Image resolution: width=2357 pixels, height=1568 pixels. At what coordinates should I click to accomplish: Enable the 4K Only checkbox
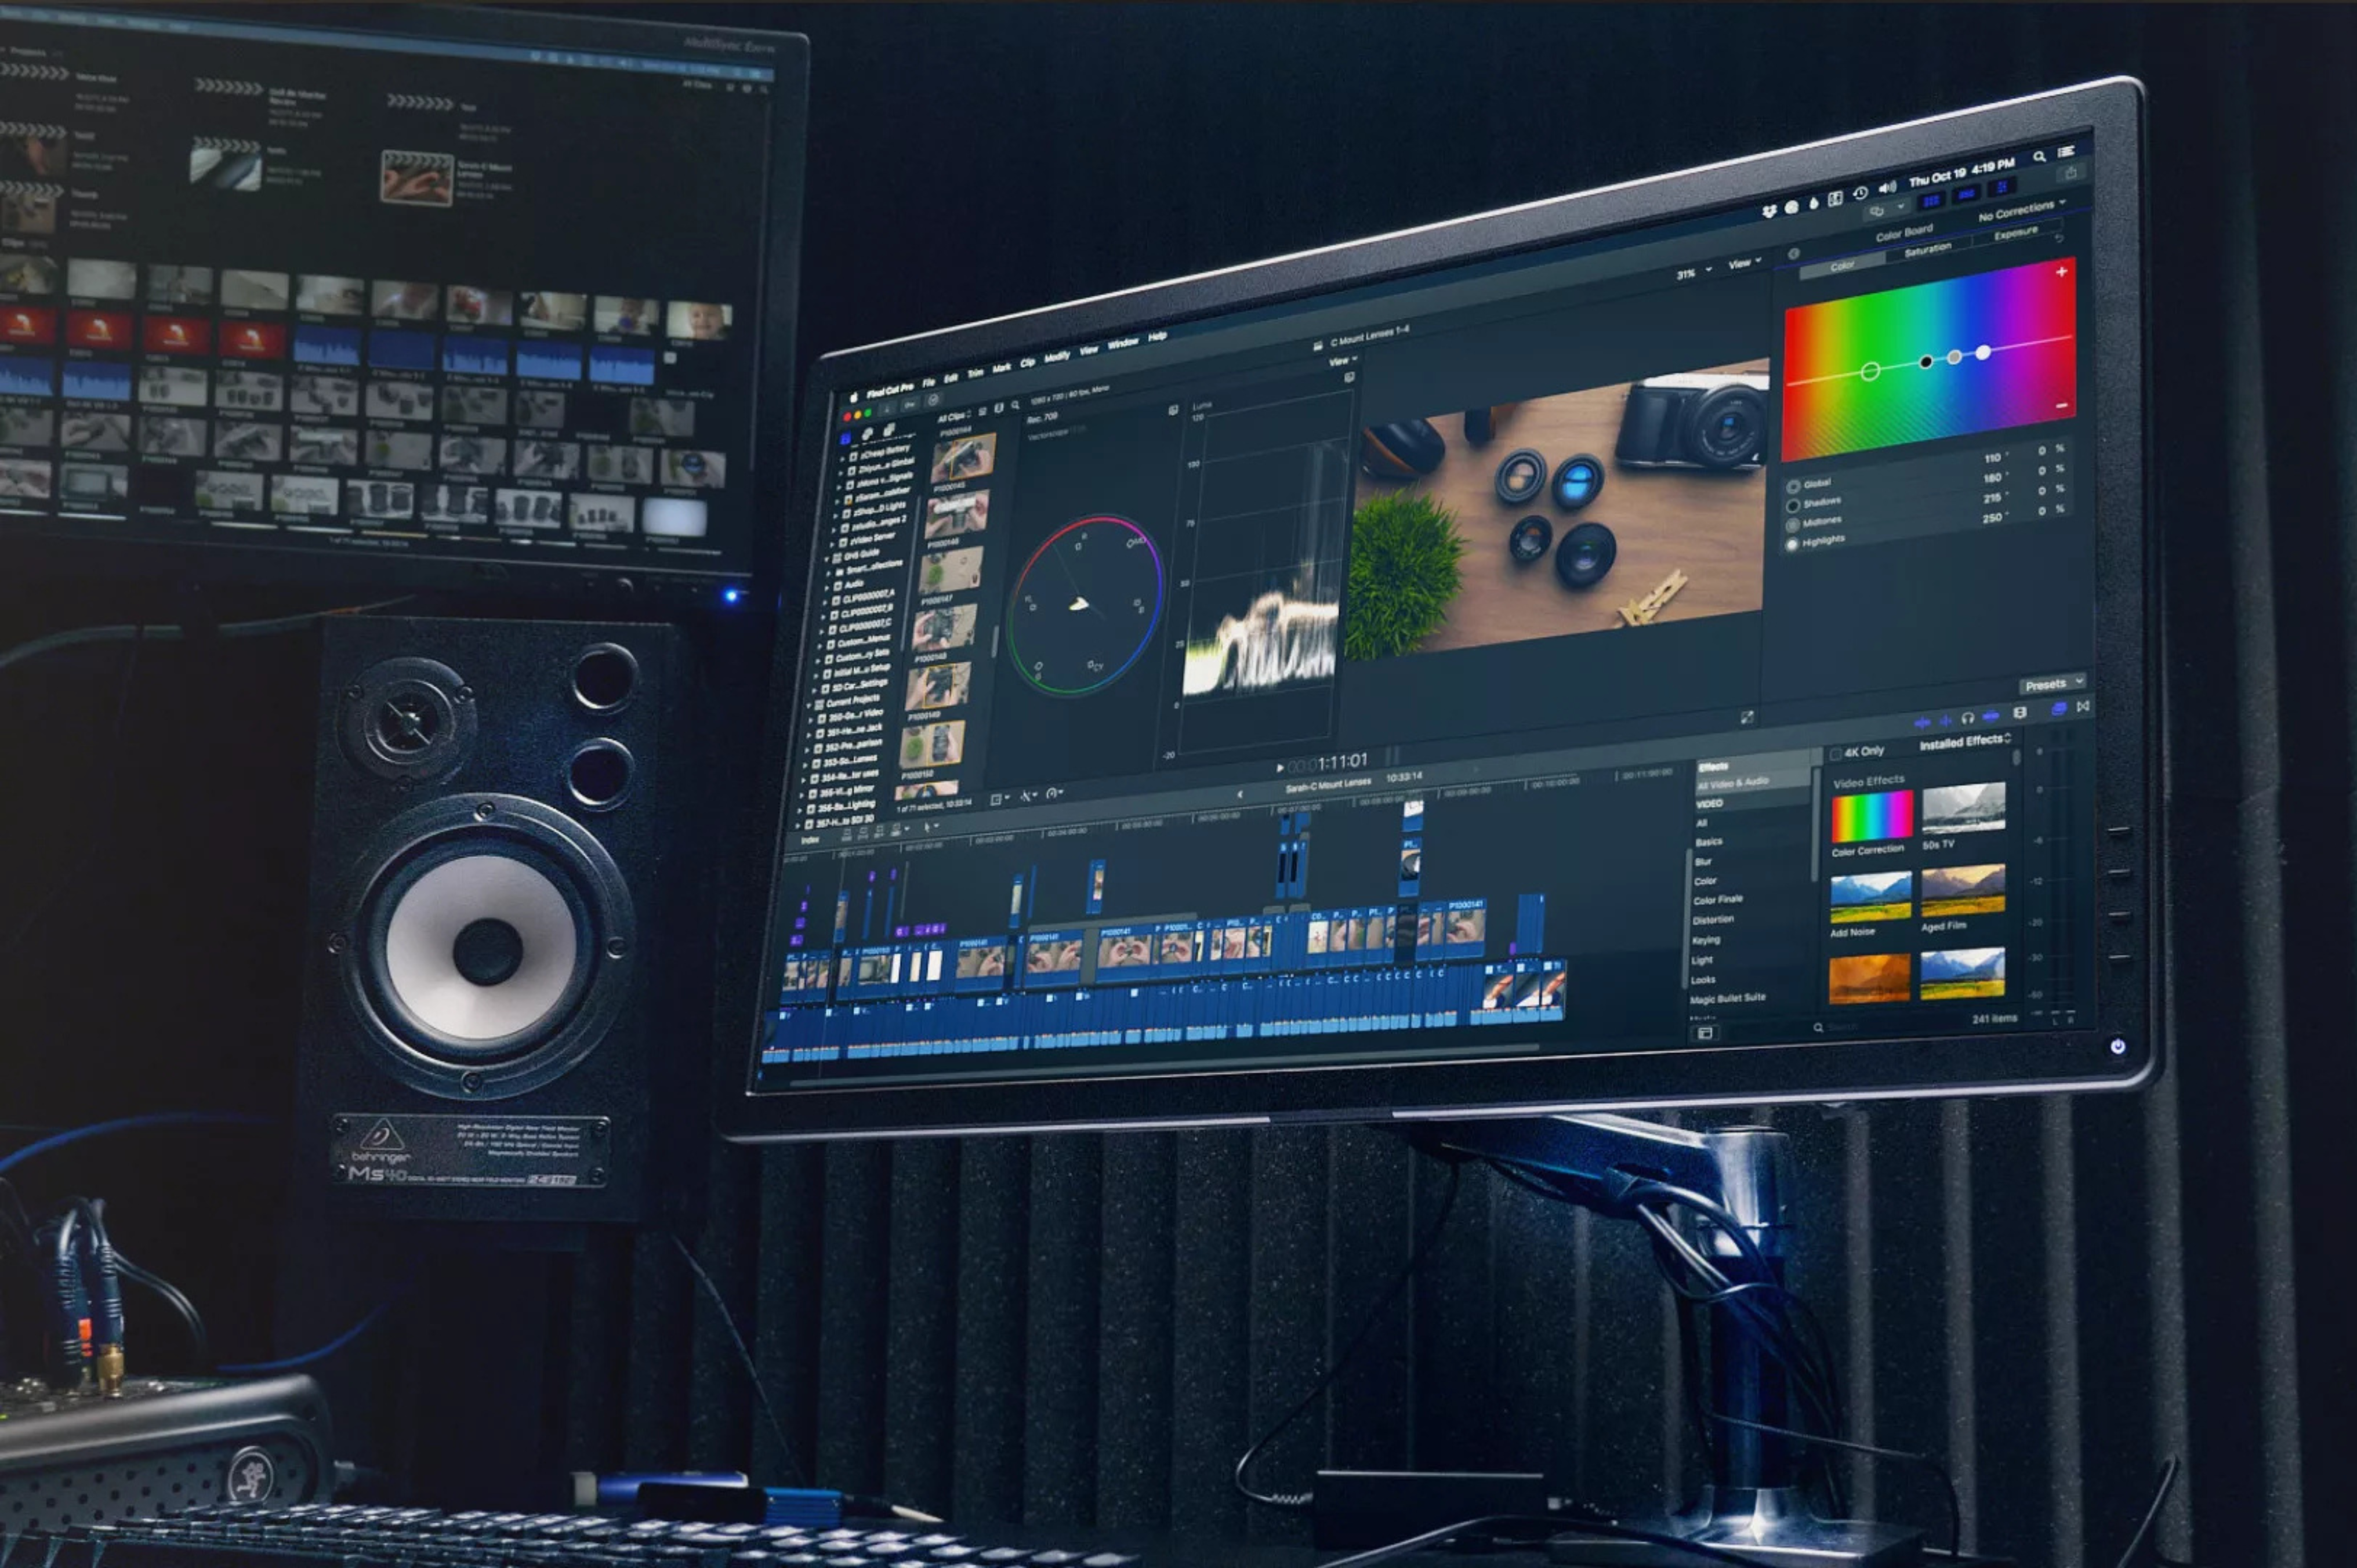1836,754
